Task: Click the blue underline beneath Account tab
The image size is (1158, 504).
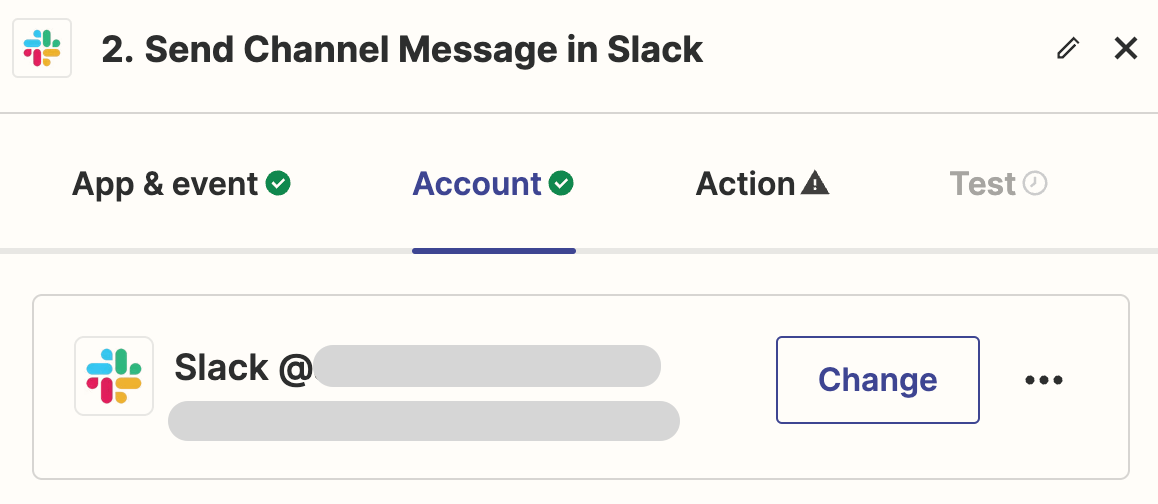Action: coord(493,250)
